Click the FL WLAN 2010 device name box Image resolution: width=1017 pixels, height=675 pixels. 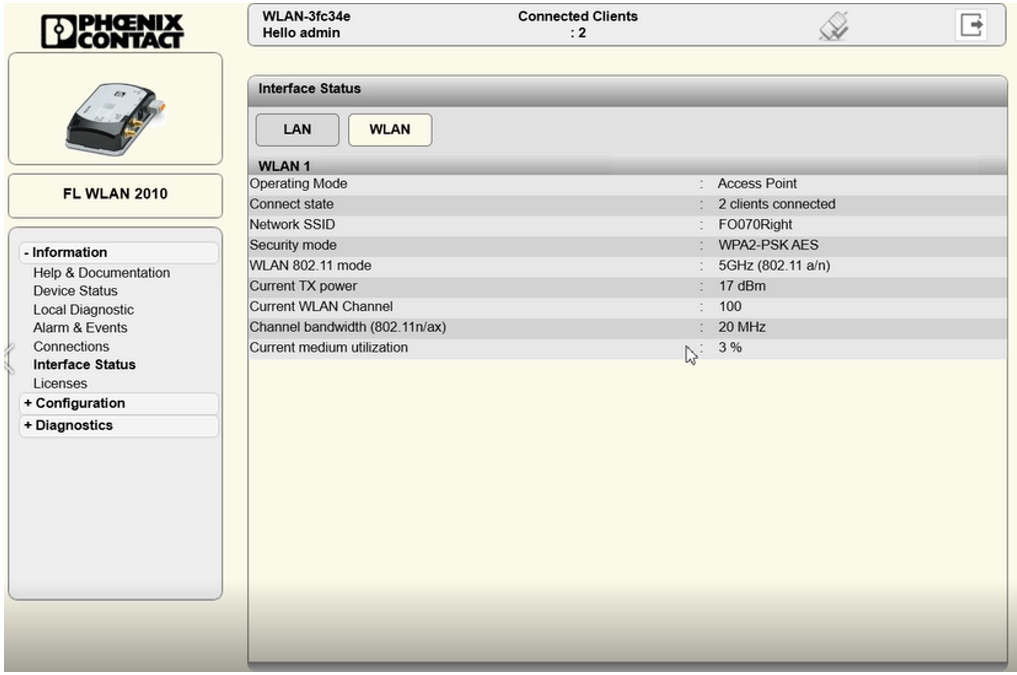pos(115,194)
